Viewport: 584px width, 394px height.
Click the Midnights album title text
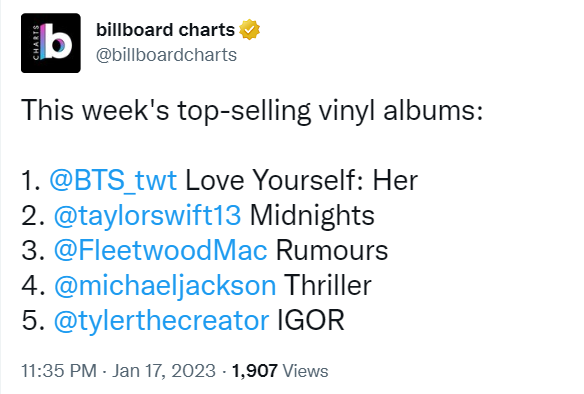coord(312,215)
